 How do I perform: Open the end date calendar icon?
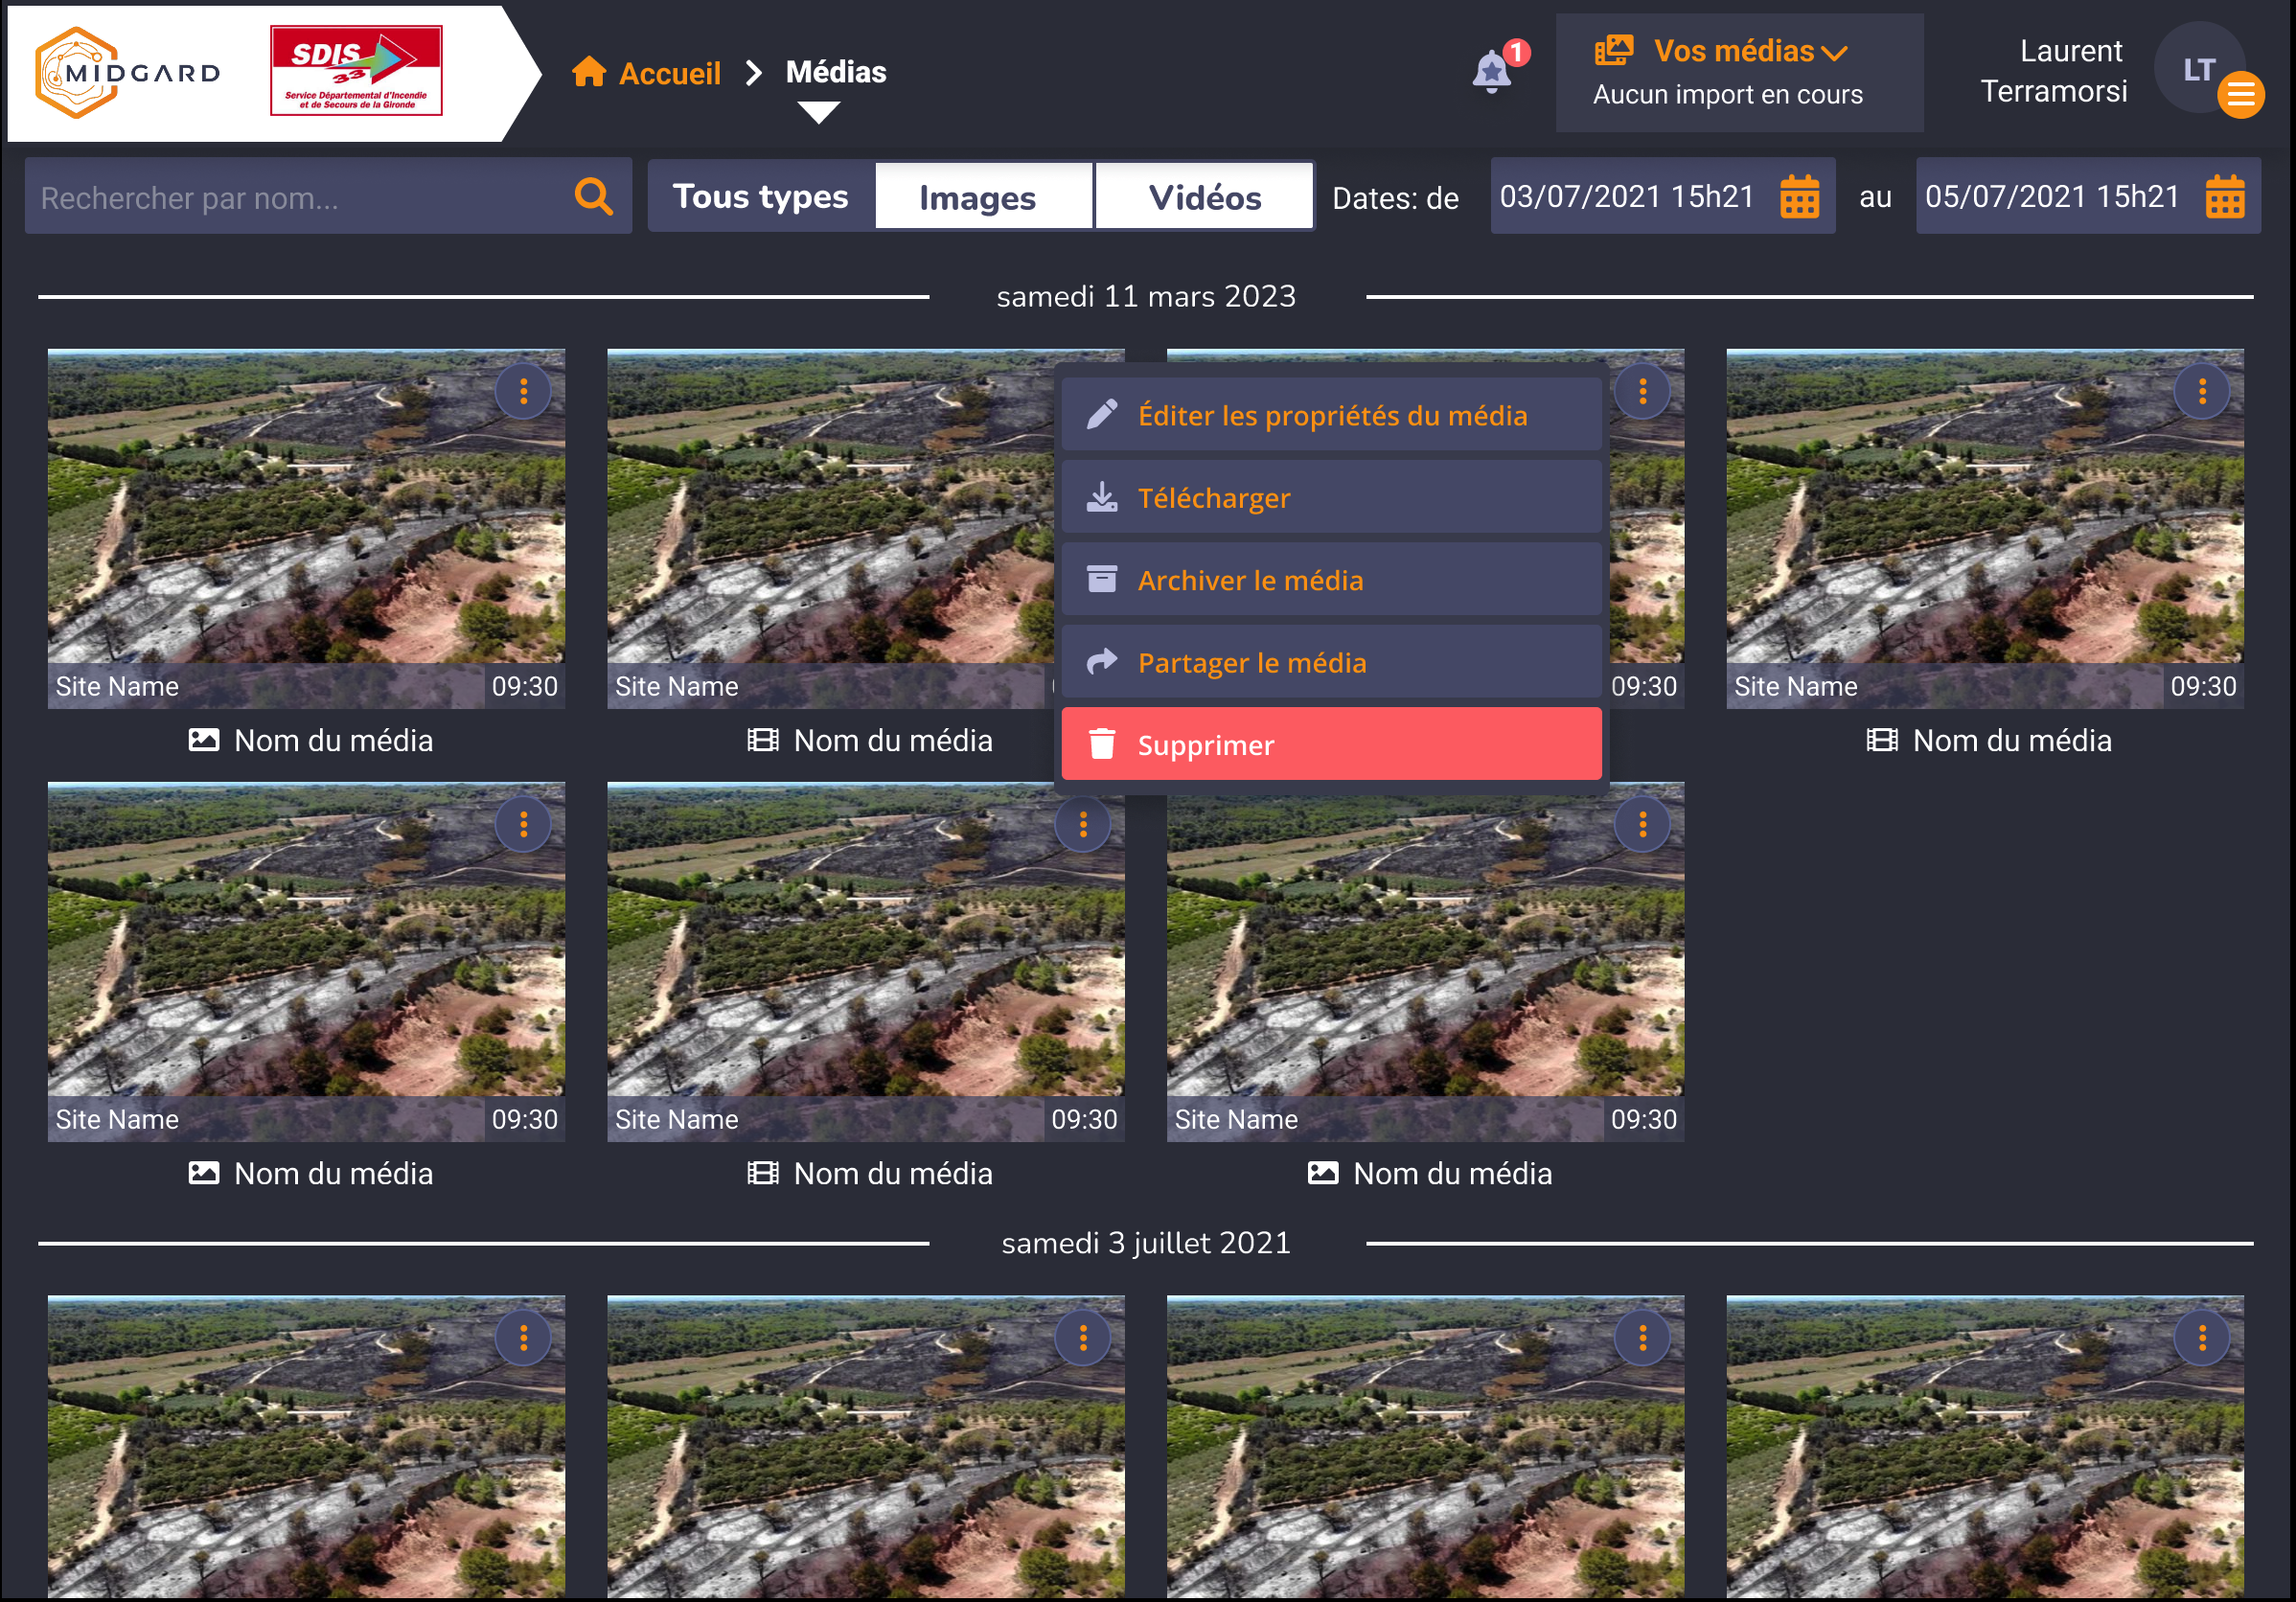(2225, 196)
